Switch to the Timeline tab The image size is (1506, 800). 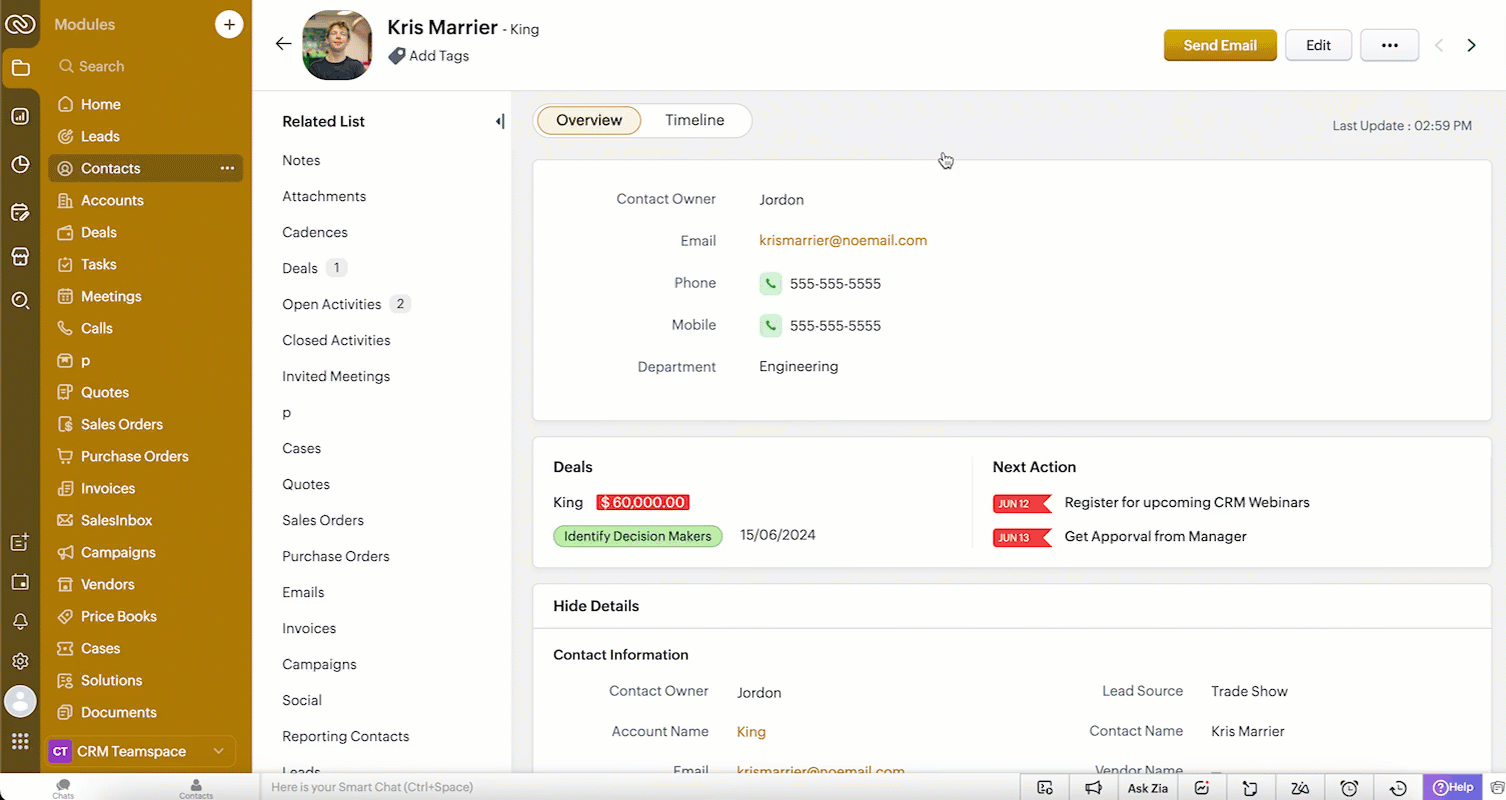point(694,120)
